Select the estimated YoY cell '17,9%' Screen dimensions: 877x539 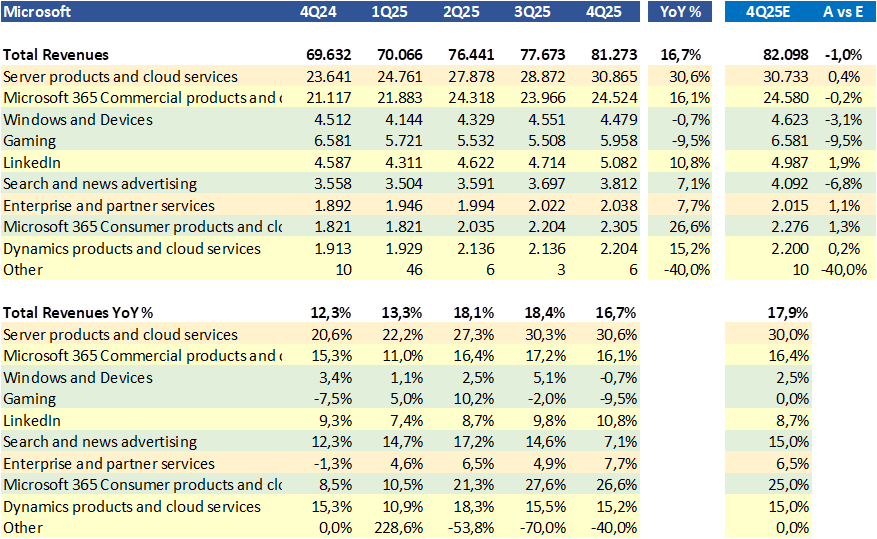click(x=788, y=313)
